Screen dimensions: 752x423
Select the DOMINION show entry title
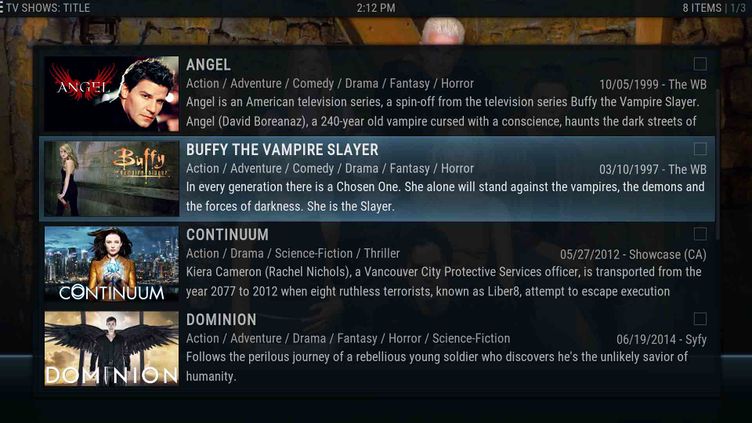coord(221,319)
